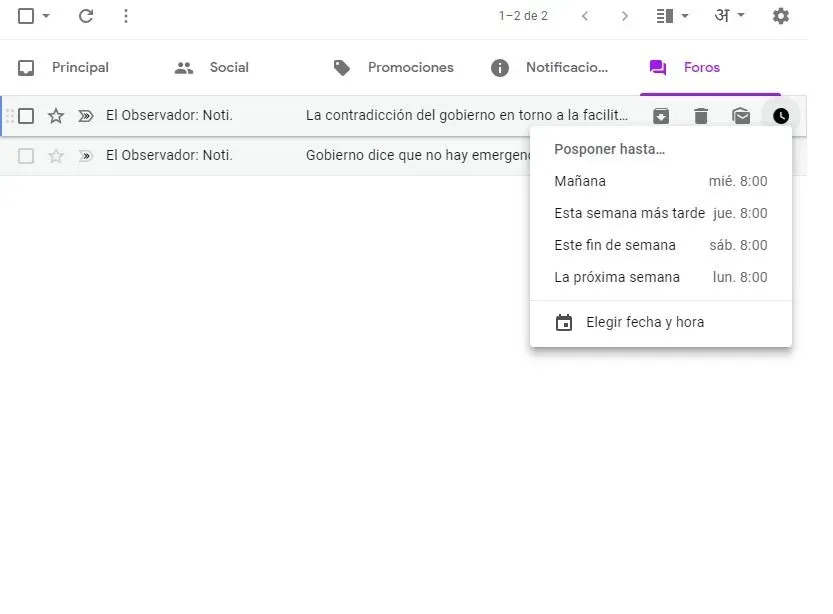
Task: Delete first email with trash icon
Action: pyautogui.click(x=701, y=116)
